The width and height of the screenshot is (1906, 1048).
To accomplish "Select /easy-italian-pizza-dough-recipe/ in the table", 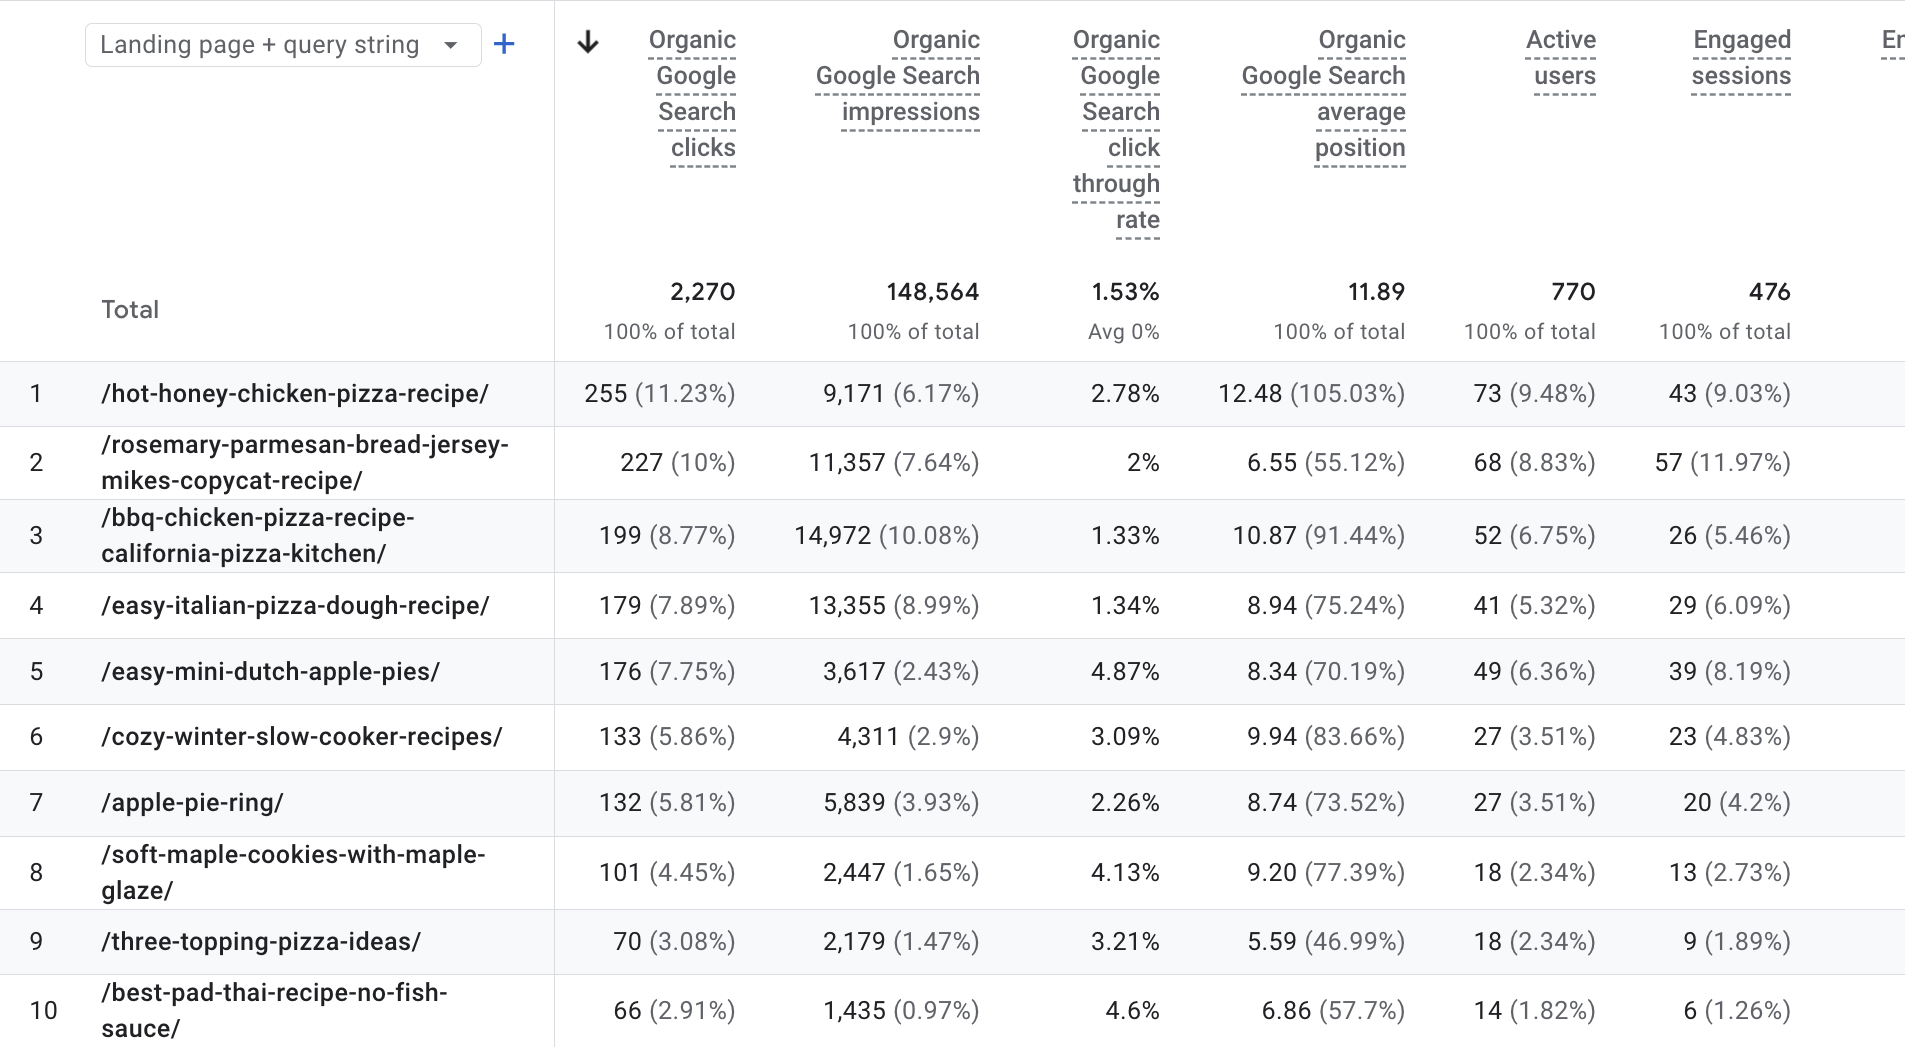I will 296,605.
